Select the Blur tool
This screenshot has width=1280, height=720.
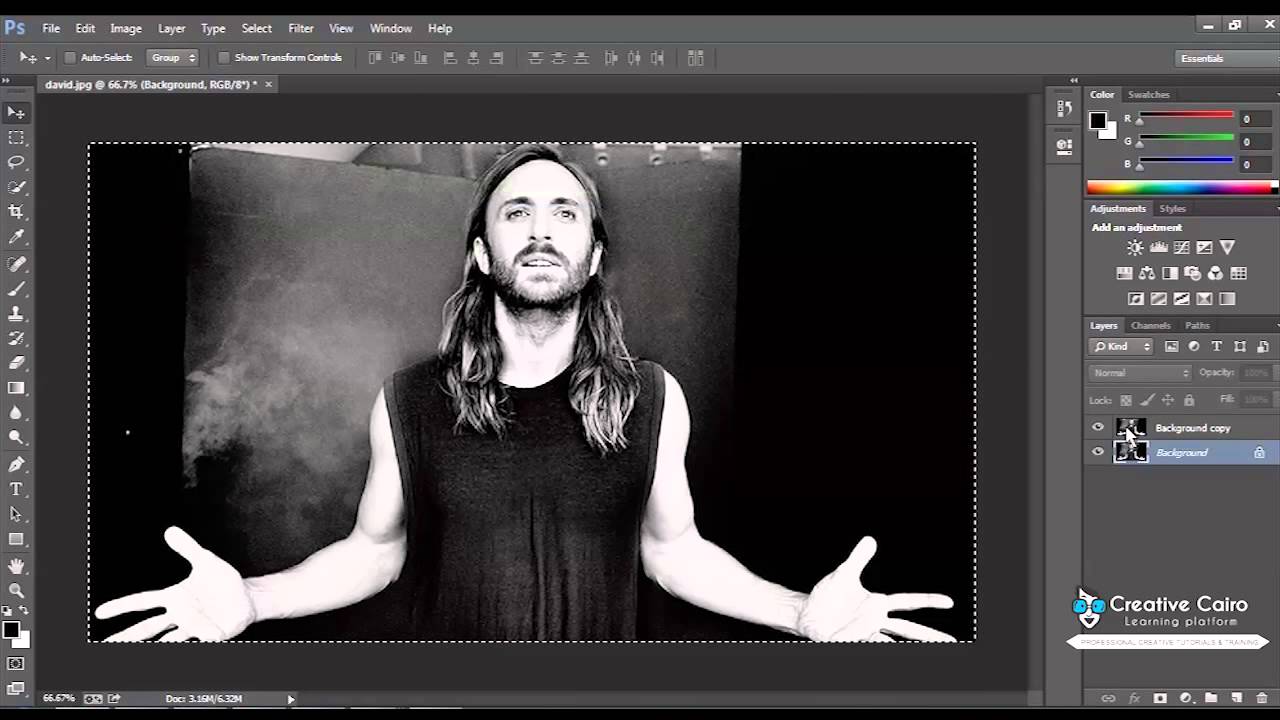tap(16, 413)
